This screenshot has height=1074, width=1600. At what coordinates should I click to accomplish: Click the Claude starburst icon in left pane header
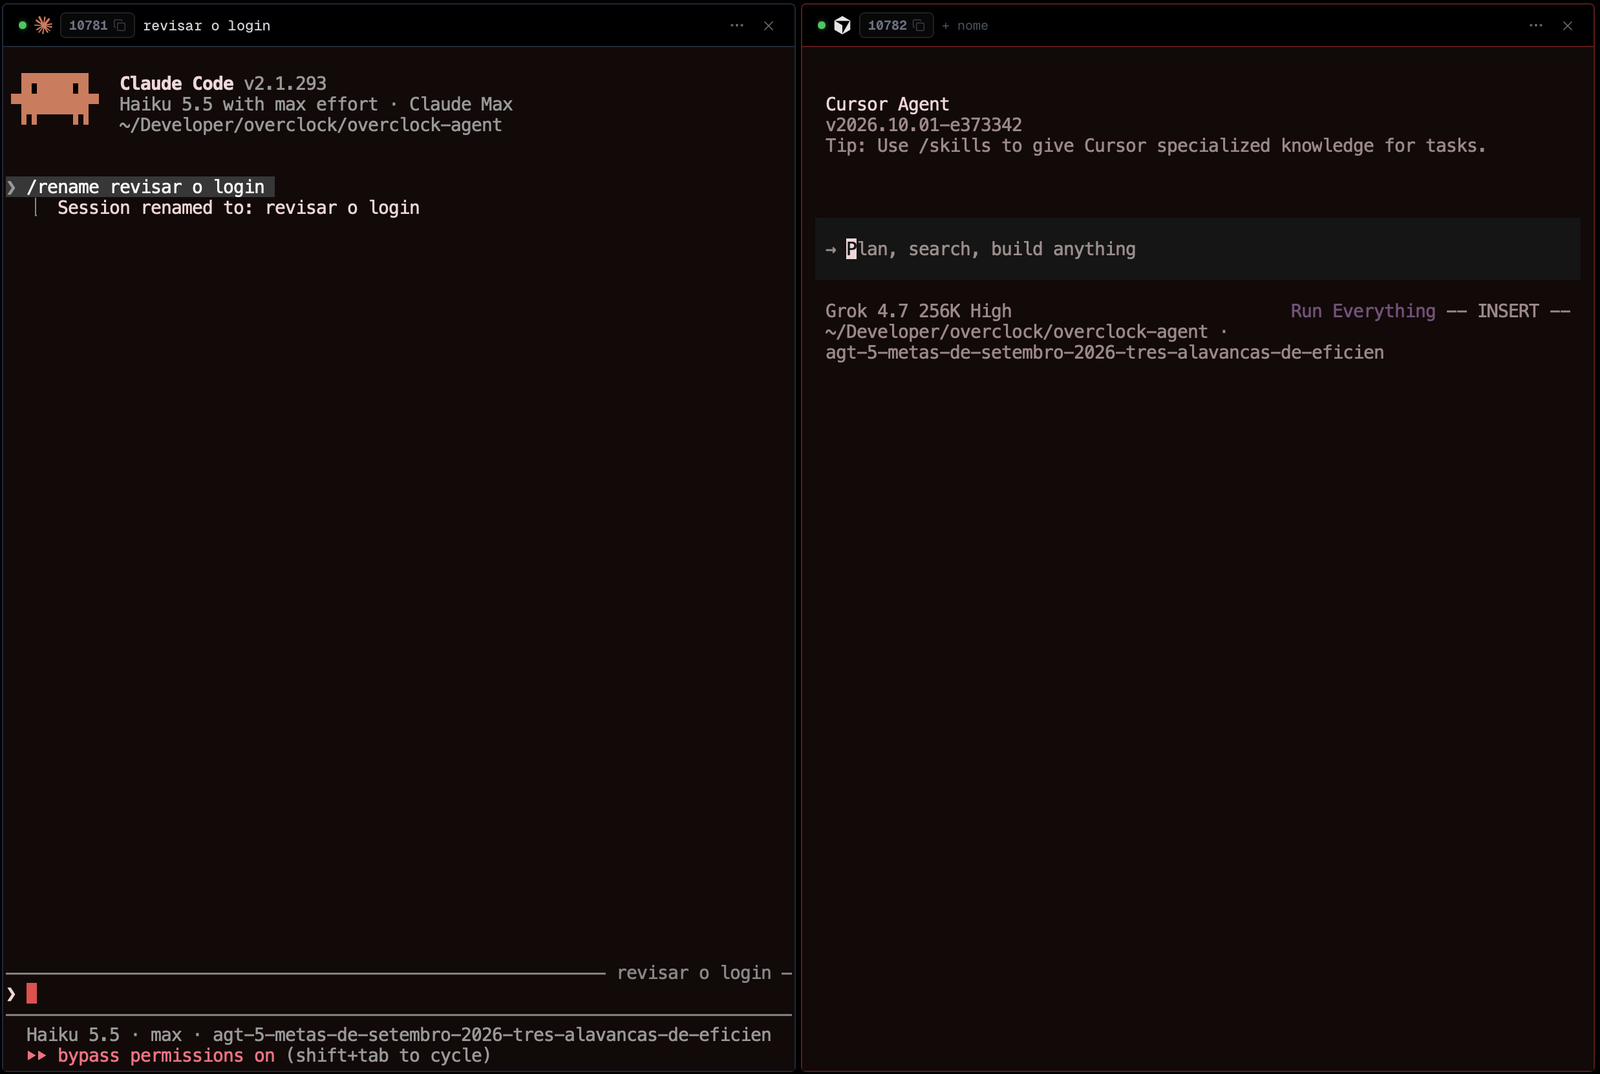pyautogui.click(x=43, y=25)
